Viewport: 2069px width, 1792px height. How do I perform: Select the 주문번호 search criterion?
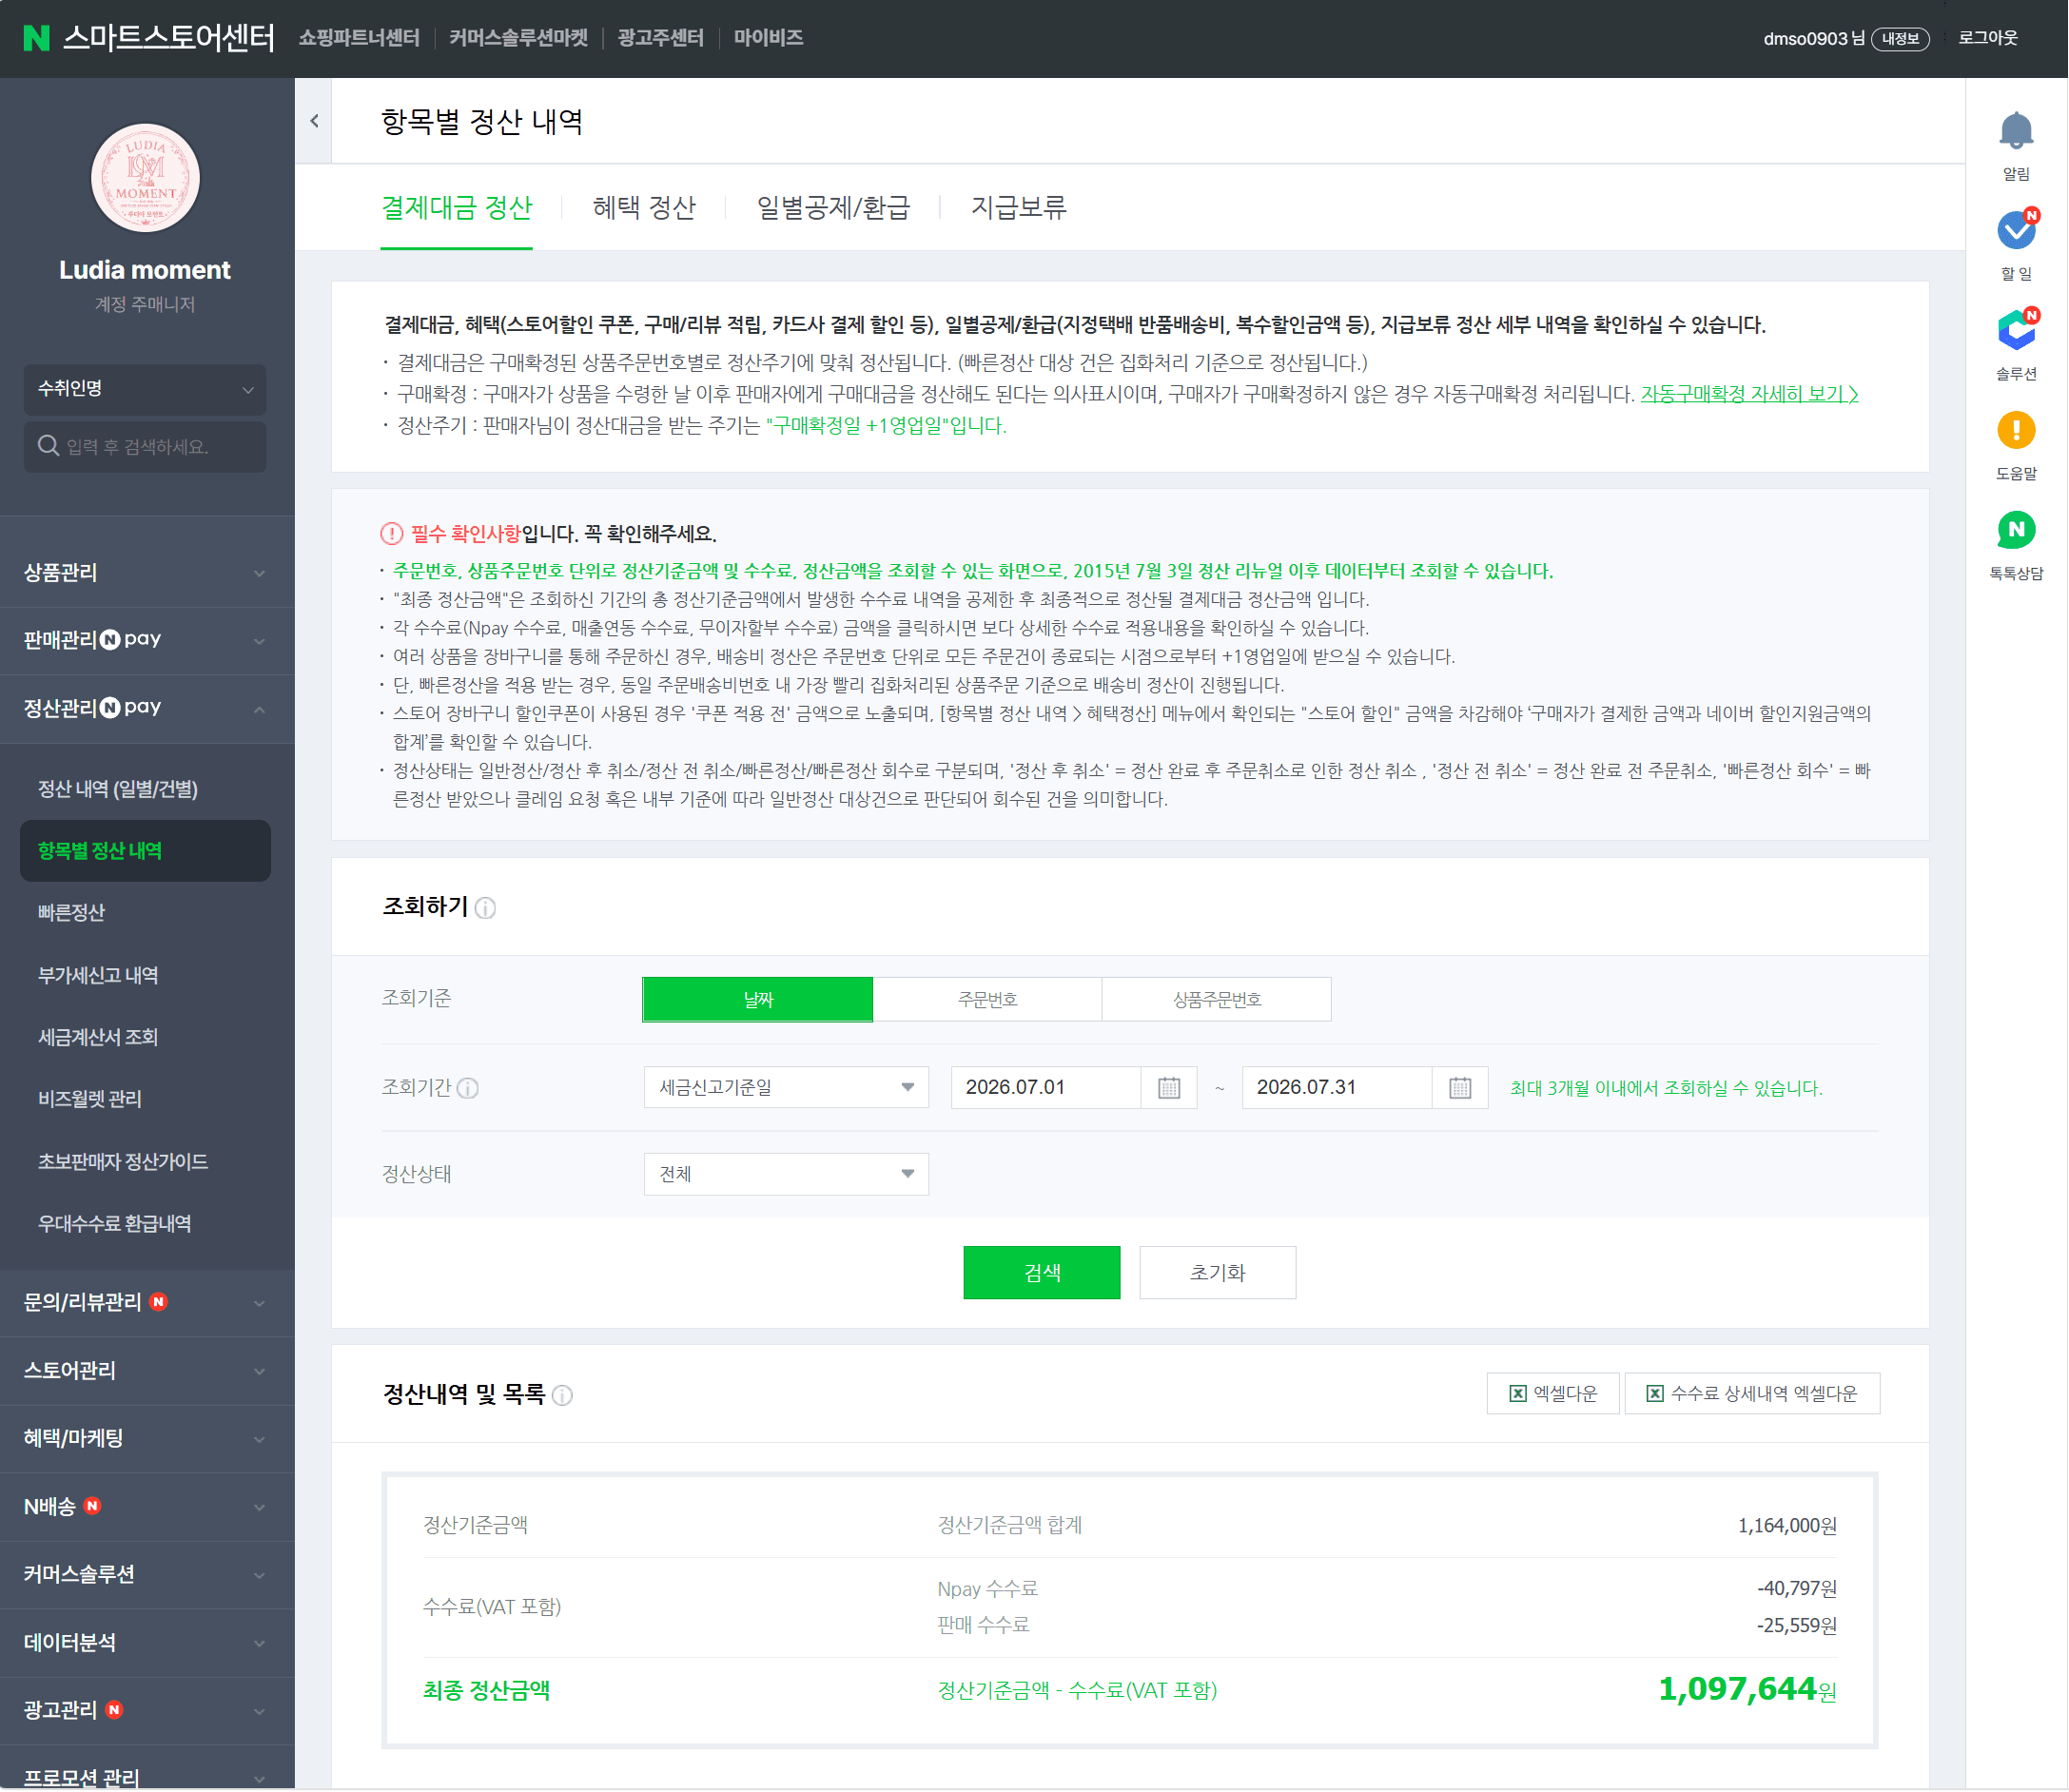point(987,1000)
